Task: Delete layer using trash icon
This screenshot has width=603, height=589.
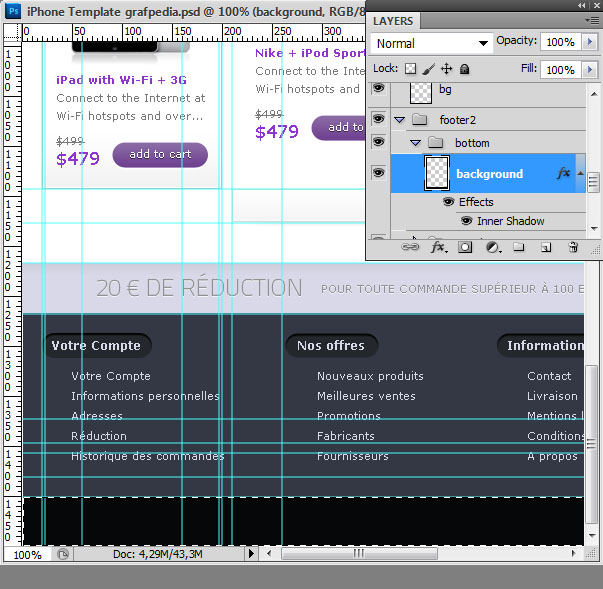Action: 573,247
